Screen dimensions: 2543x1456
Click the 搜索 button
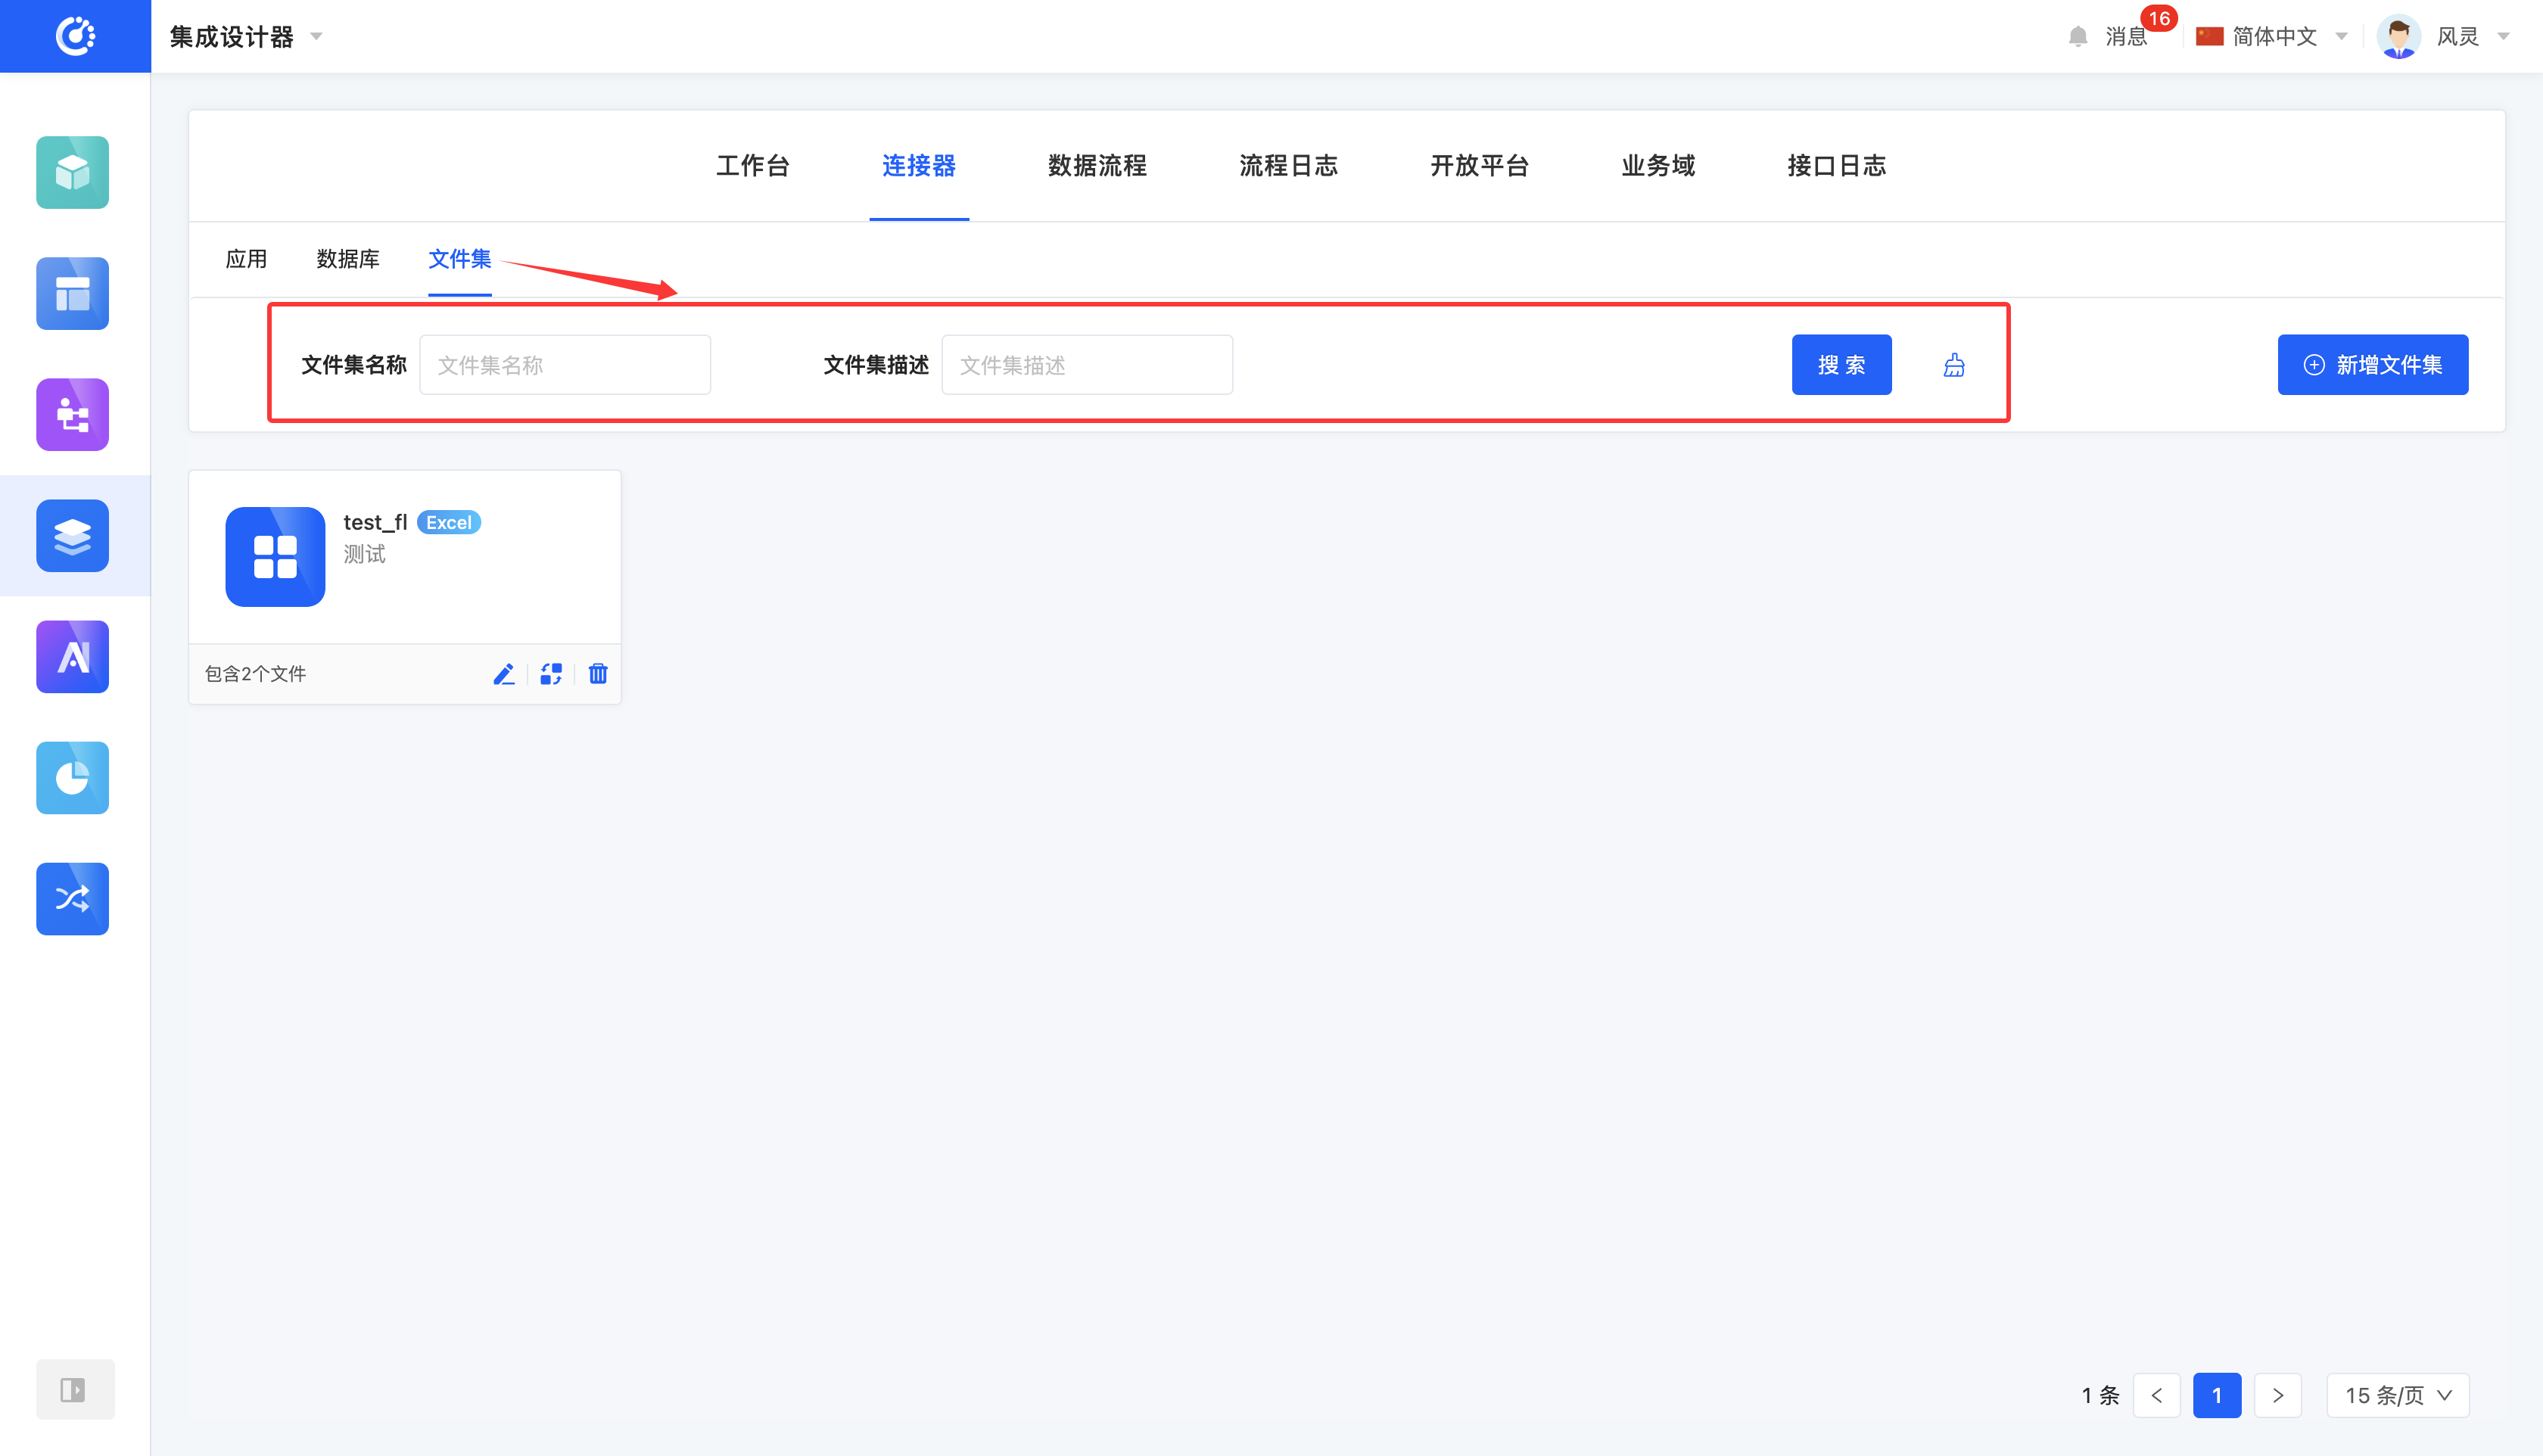click(x=1841, y=365)
